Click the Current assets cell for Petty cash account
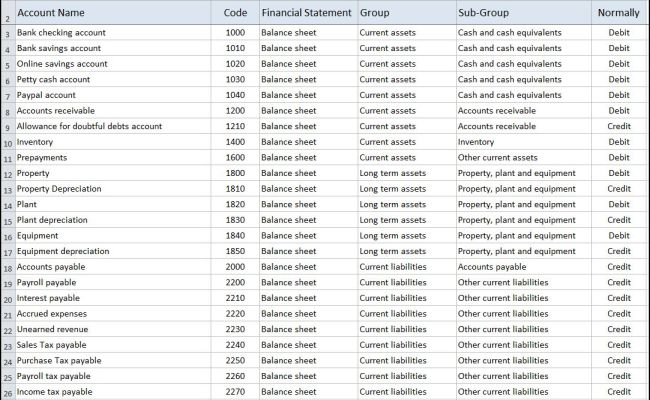Image resolution: width=650 pixels, height=400 pixels. (x=407, y=80)
